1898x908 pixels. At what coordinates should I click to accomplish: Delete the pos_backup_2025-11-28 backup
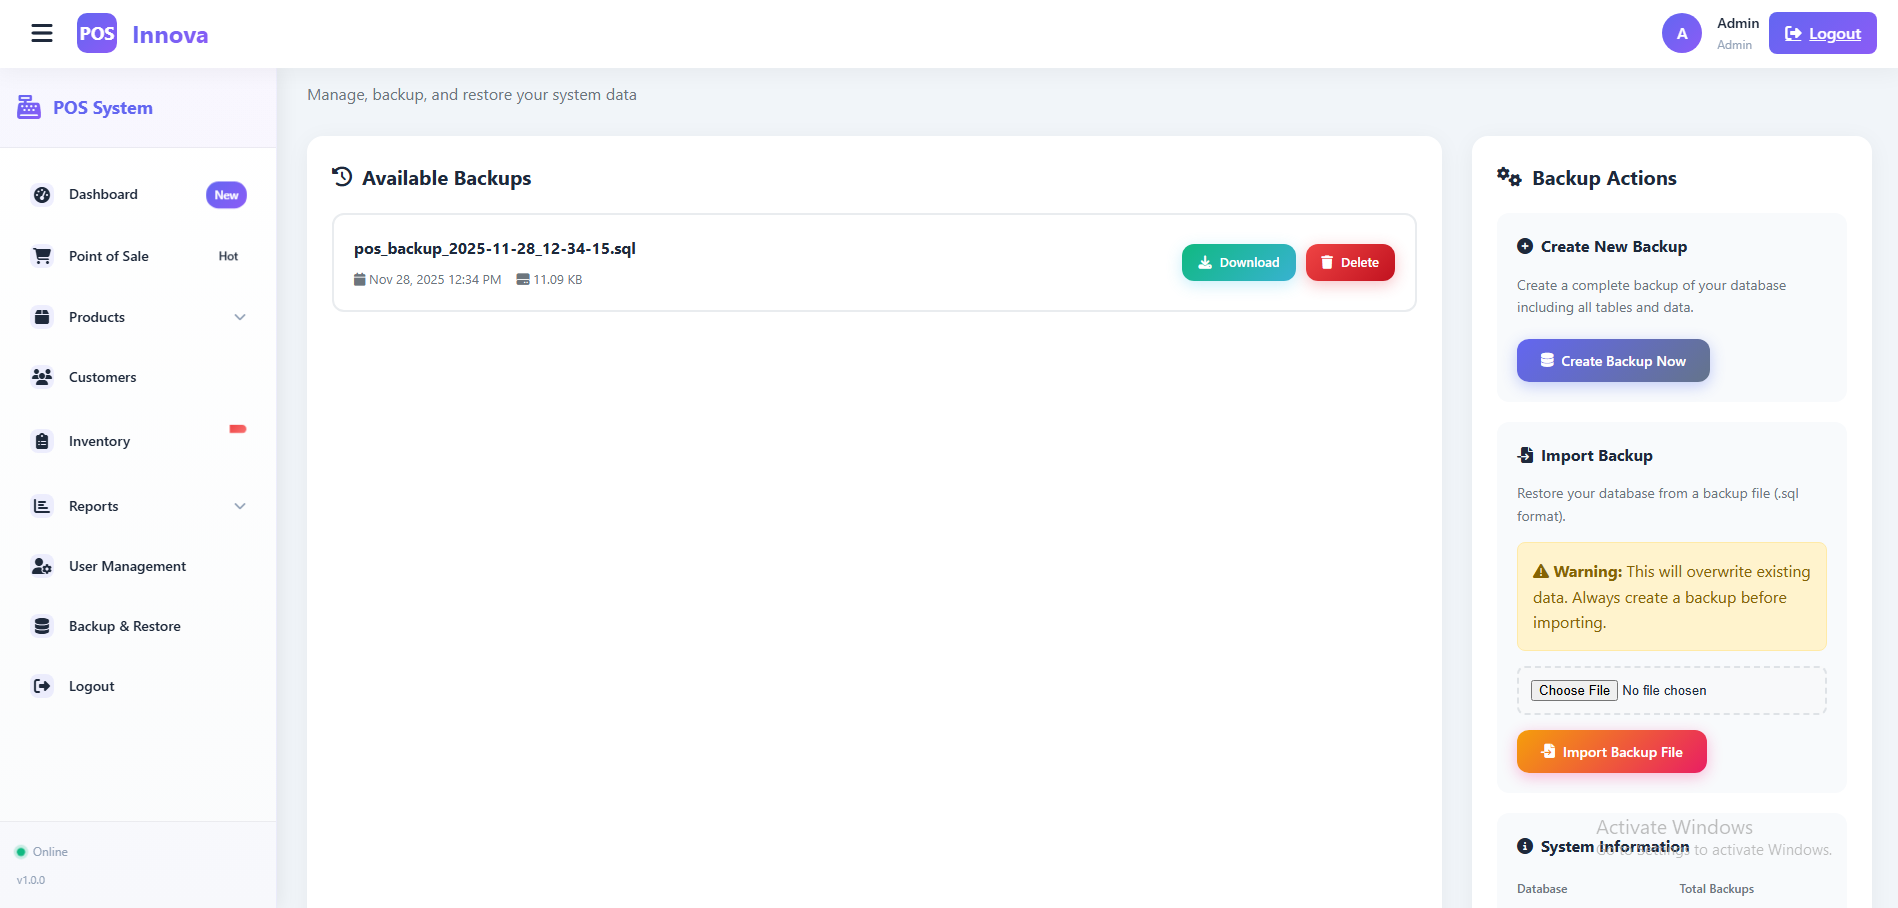coord(1349,263)
